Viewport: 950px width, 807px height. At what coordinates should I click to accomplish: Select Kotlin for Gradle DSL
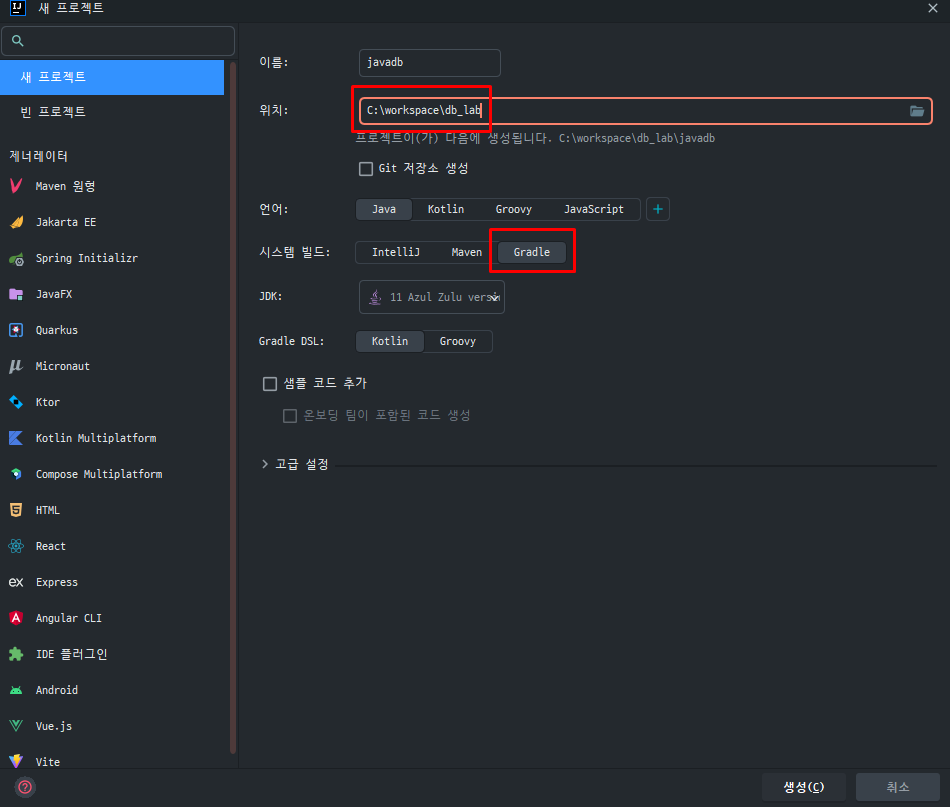point(390,342)
